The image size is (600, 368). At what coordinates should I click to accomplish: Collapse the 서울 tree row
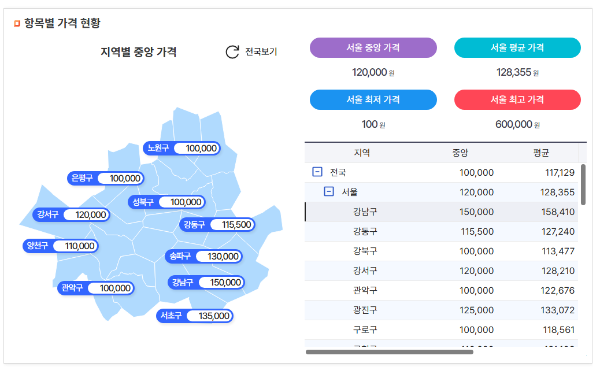[329, 191]
